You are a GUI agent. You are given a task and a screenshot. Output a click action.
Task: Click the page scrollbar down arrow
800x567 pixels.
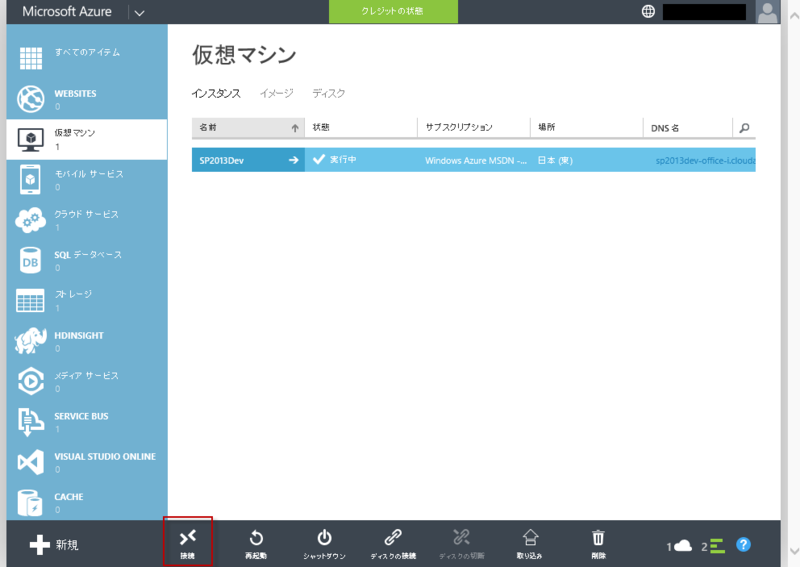pyautogui.click(x=794, y=551)
